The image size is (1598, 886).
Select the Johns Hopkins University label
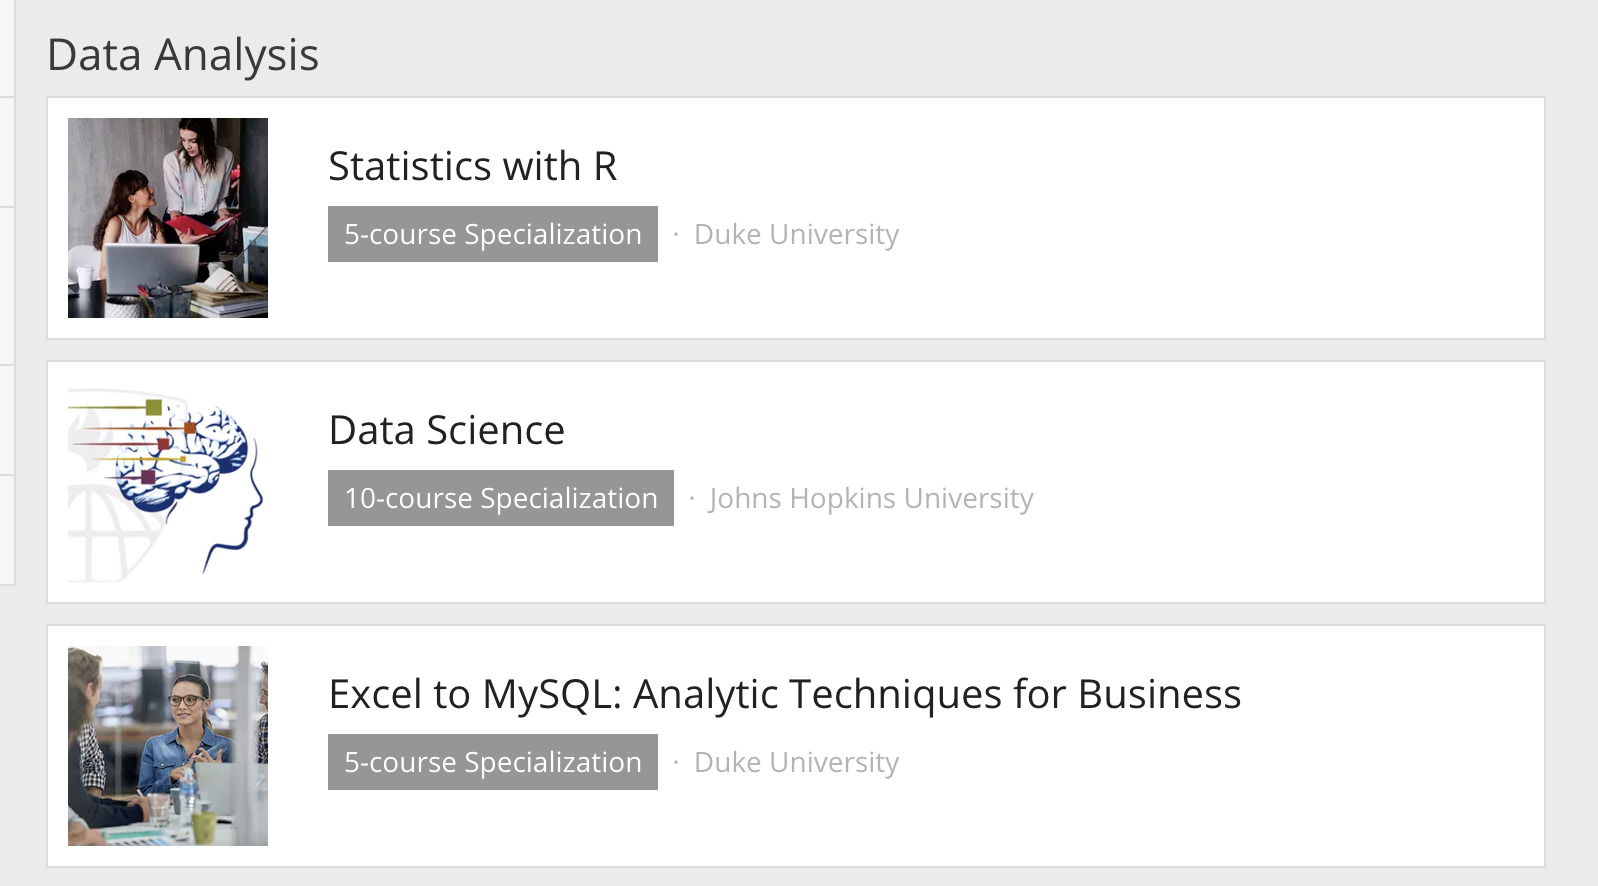pos(871,498)
